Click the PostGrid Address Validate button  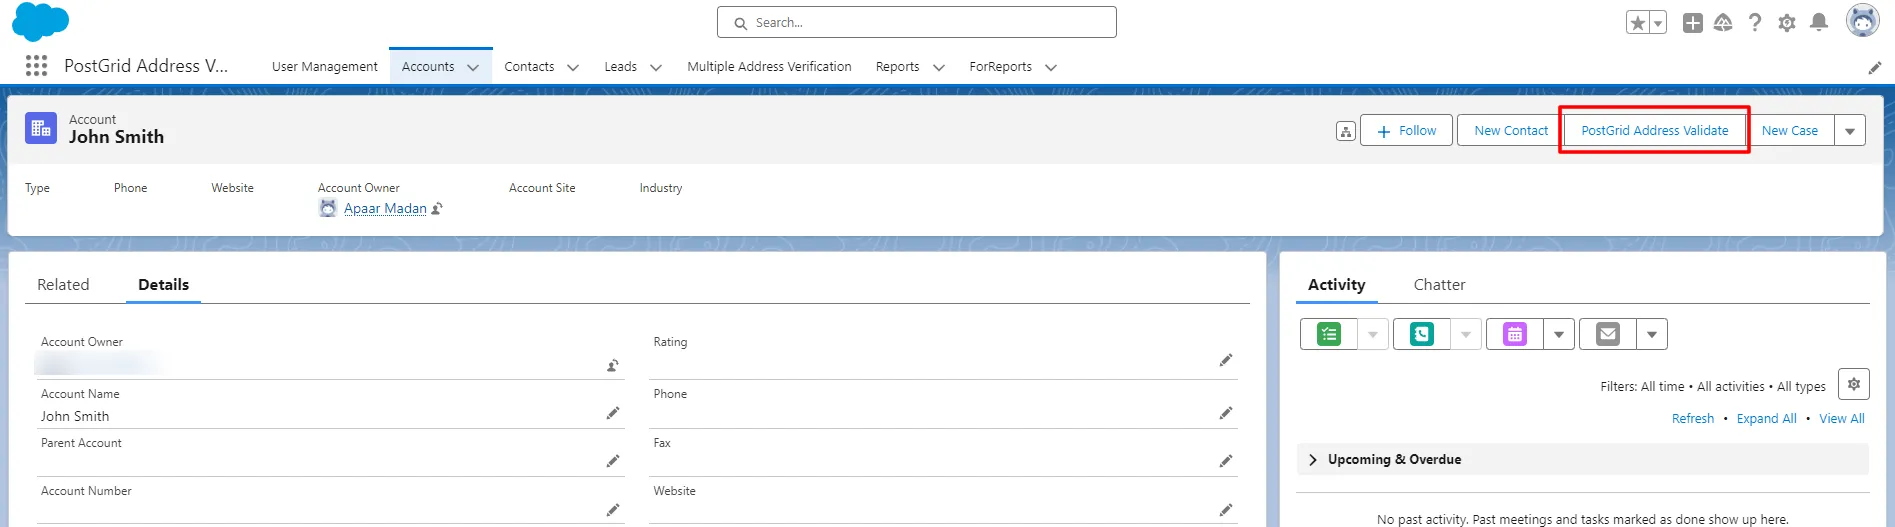tap(1655, 131)
